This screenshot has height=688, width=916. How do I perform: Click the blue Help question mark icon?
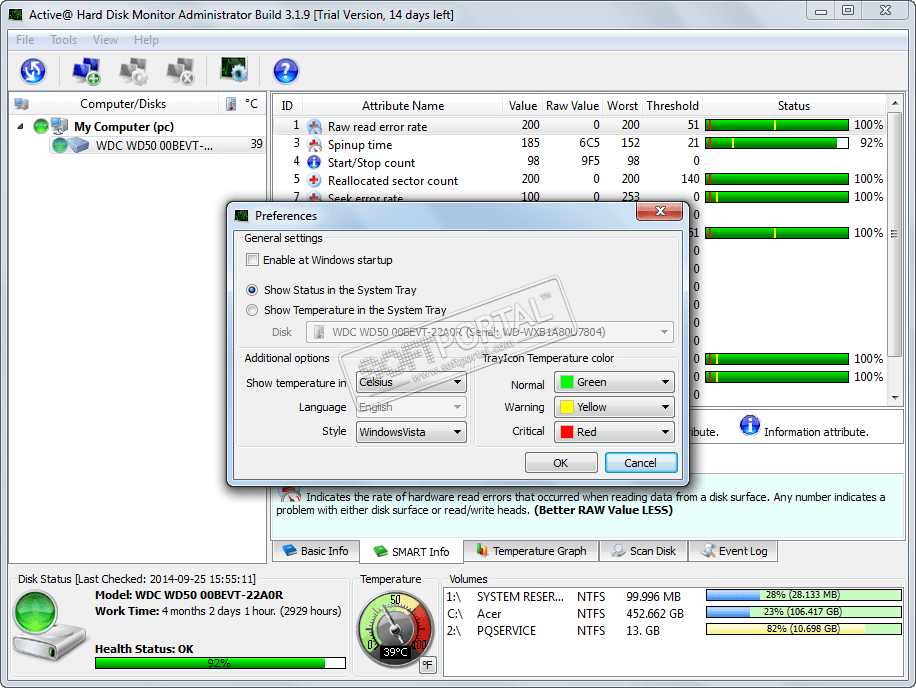(x=286, y=71)
